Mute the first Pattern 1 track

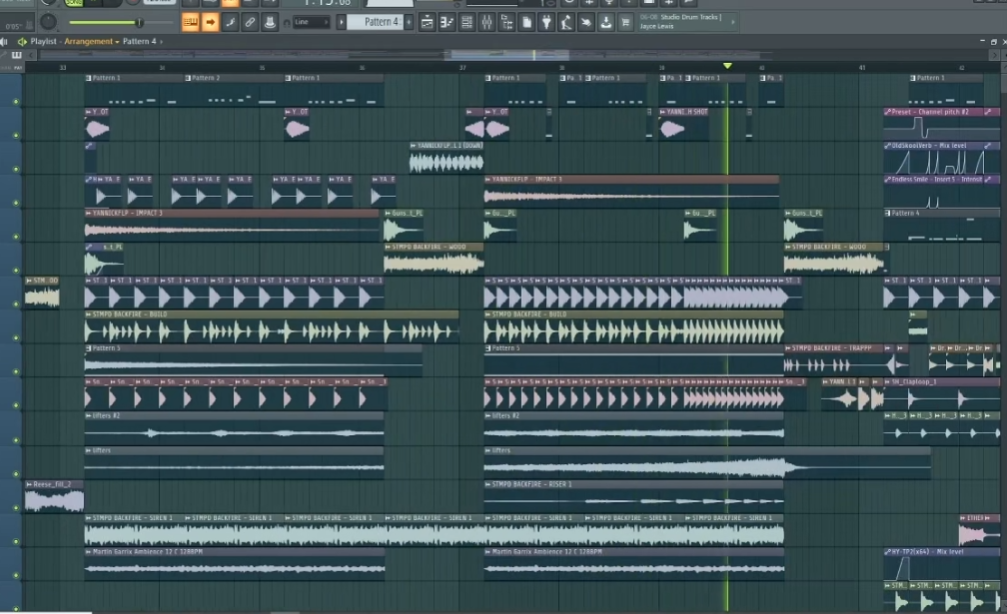[16, 102]
